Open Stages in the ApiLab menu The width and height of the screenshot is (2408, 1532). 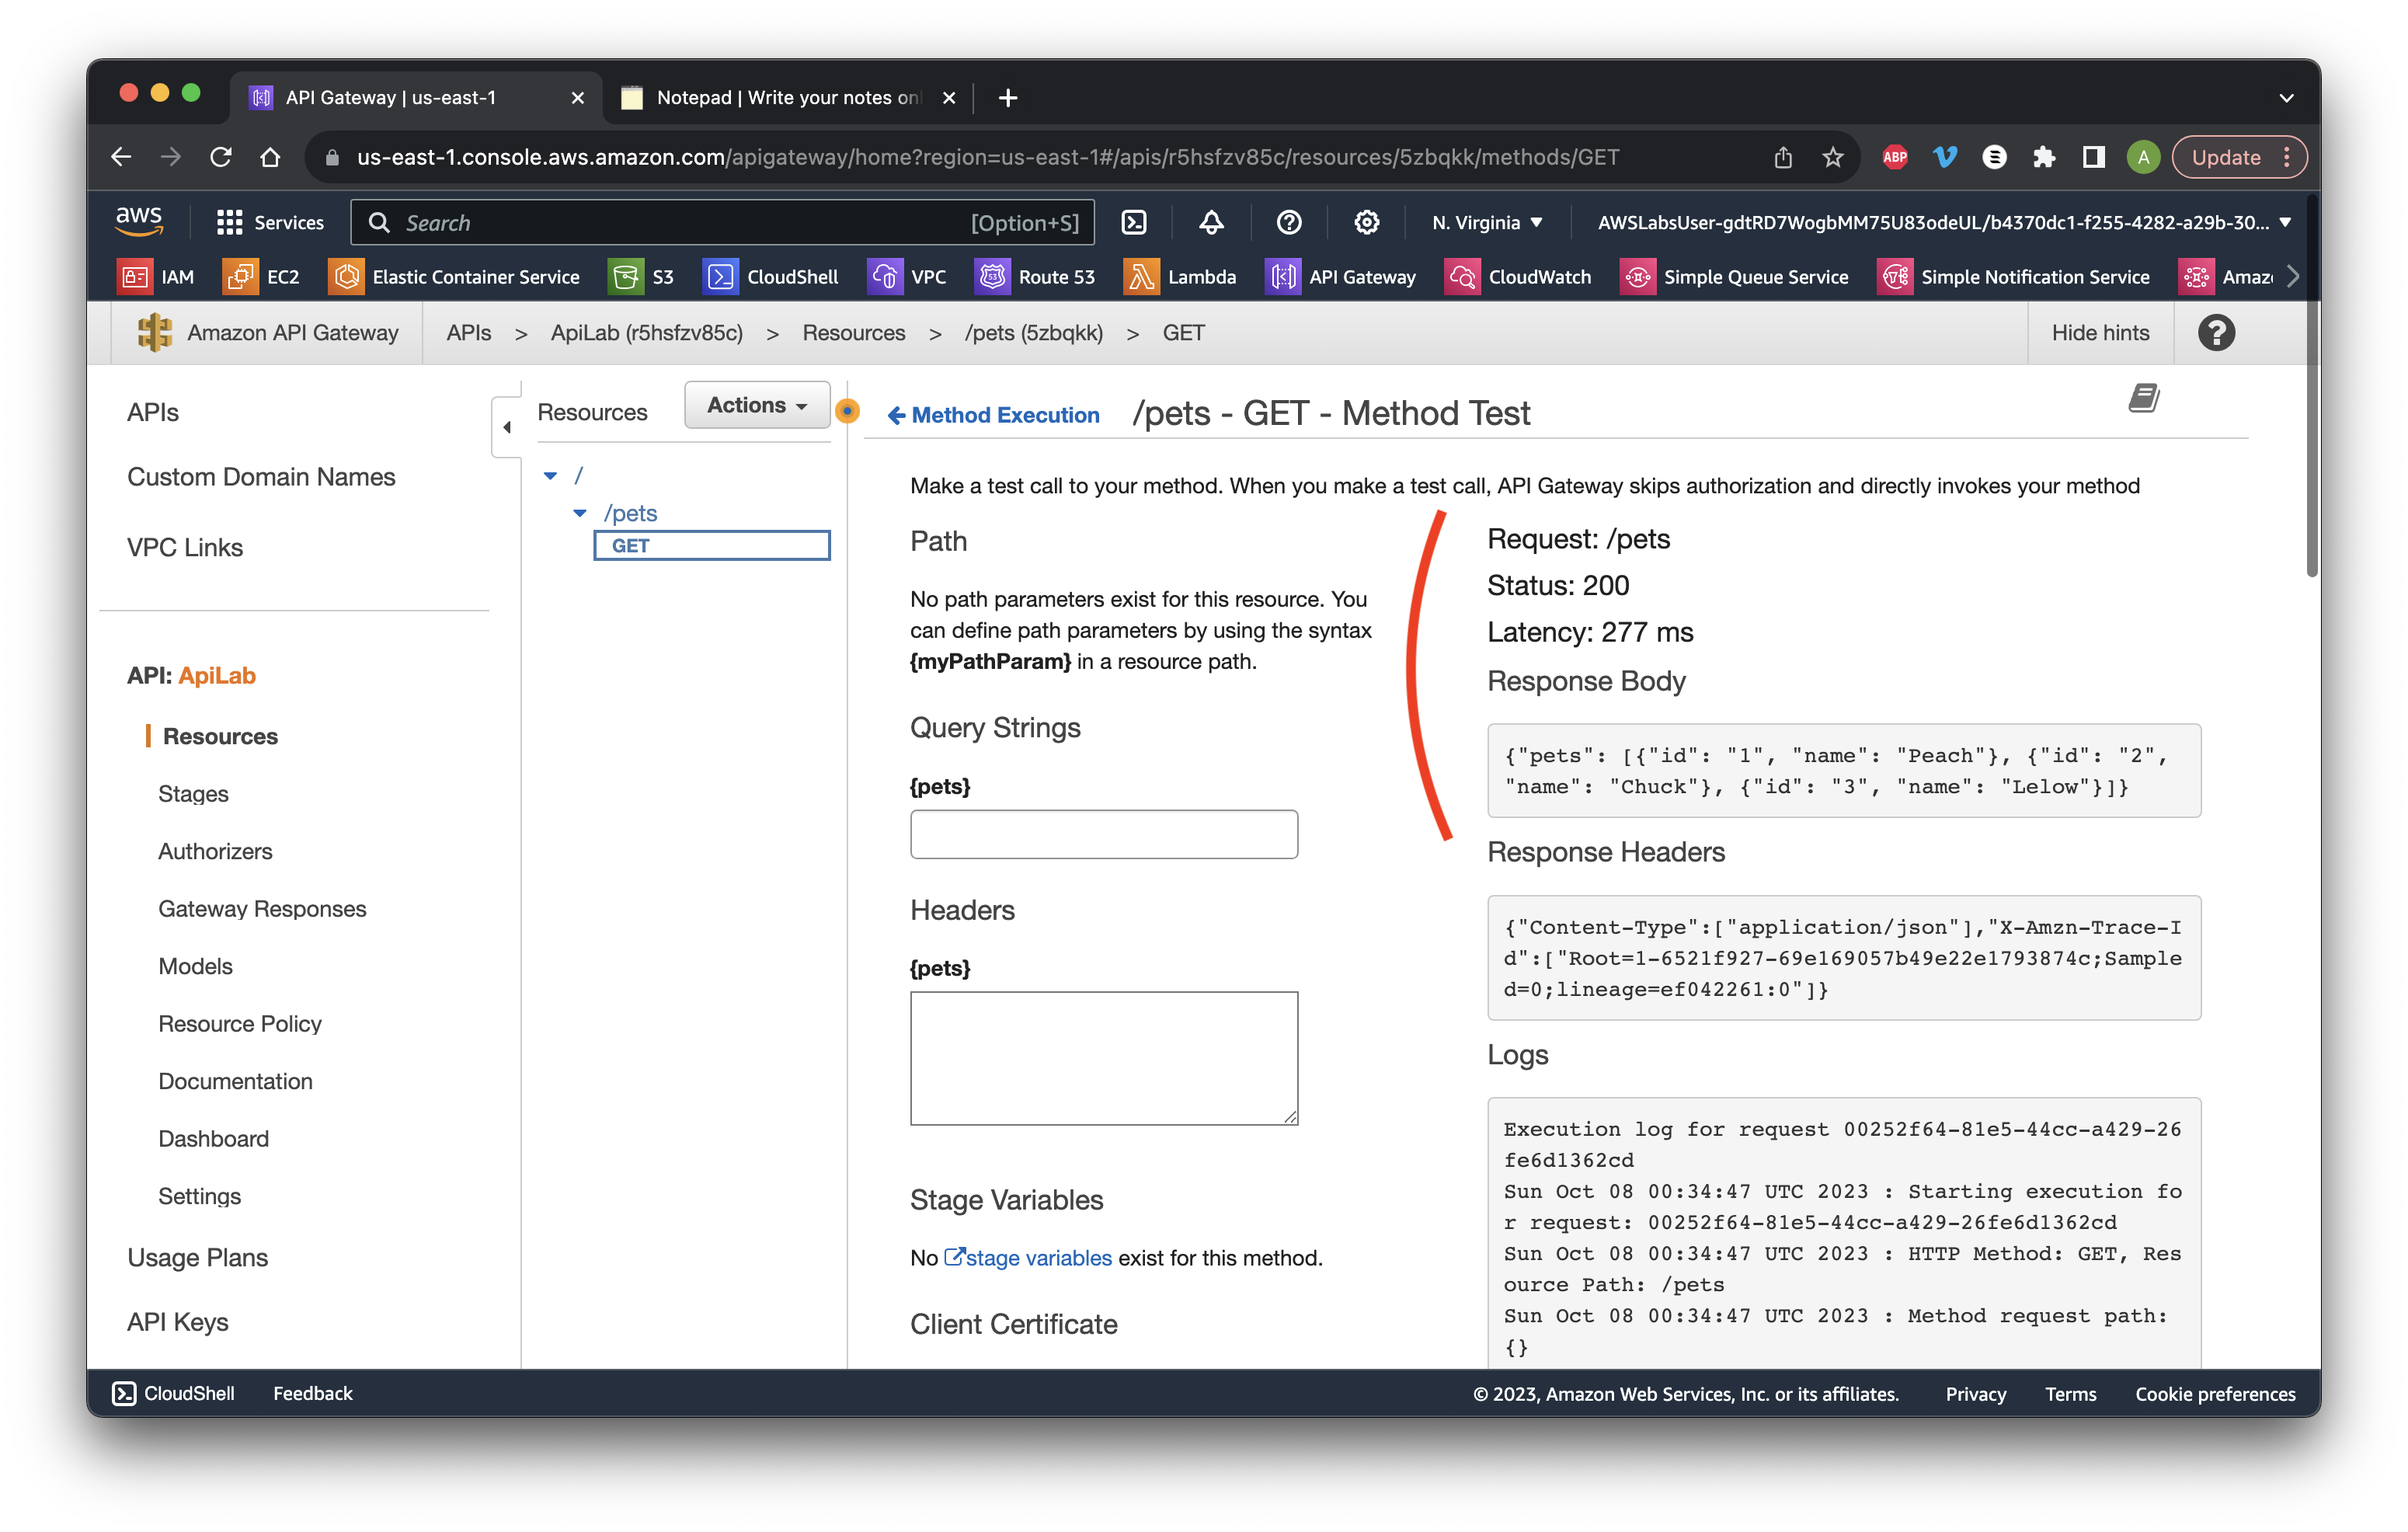[193, 793]
